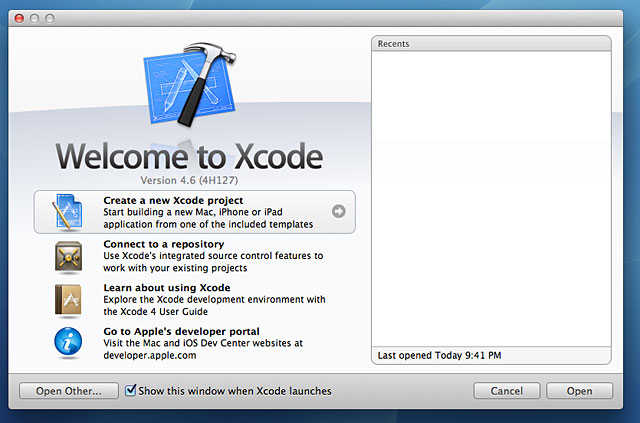The height and width of the screenshot is (423, 640).
Task: Select Create a new Xcode project
Action: pos(195,212)
